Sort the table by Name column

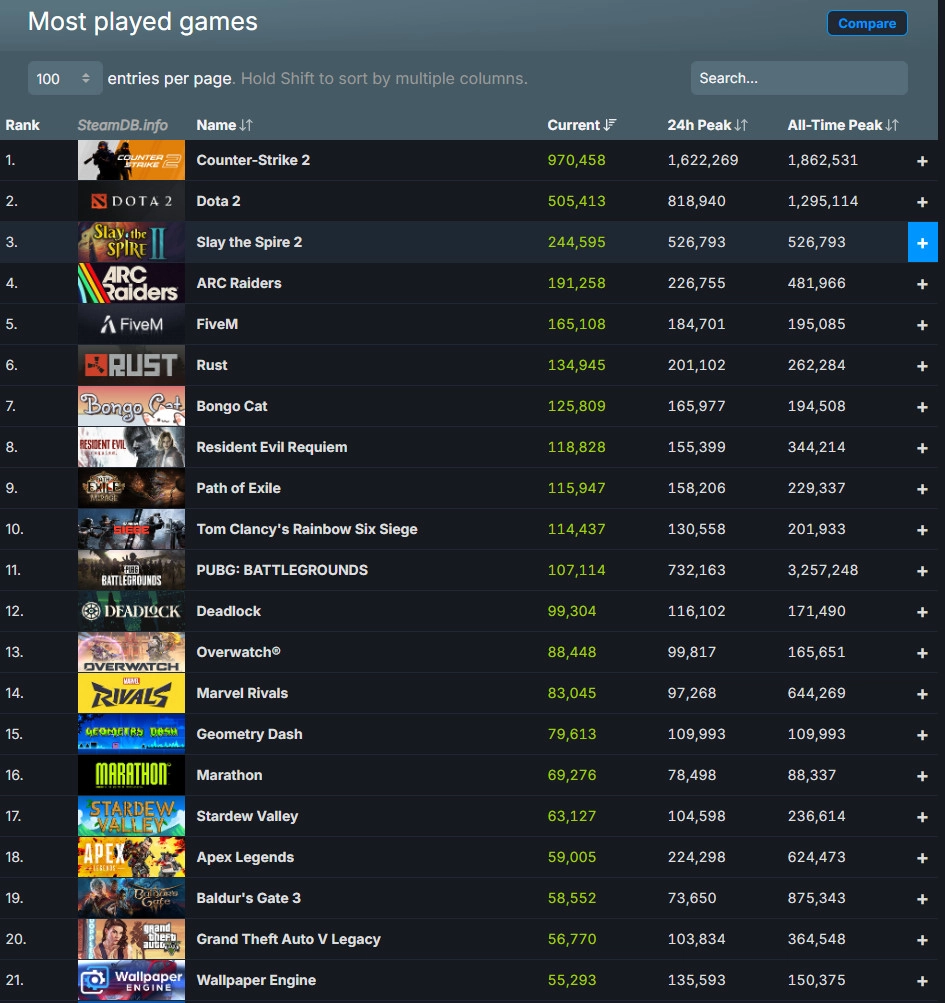pos(224,125)
